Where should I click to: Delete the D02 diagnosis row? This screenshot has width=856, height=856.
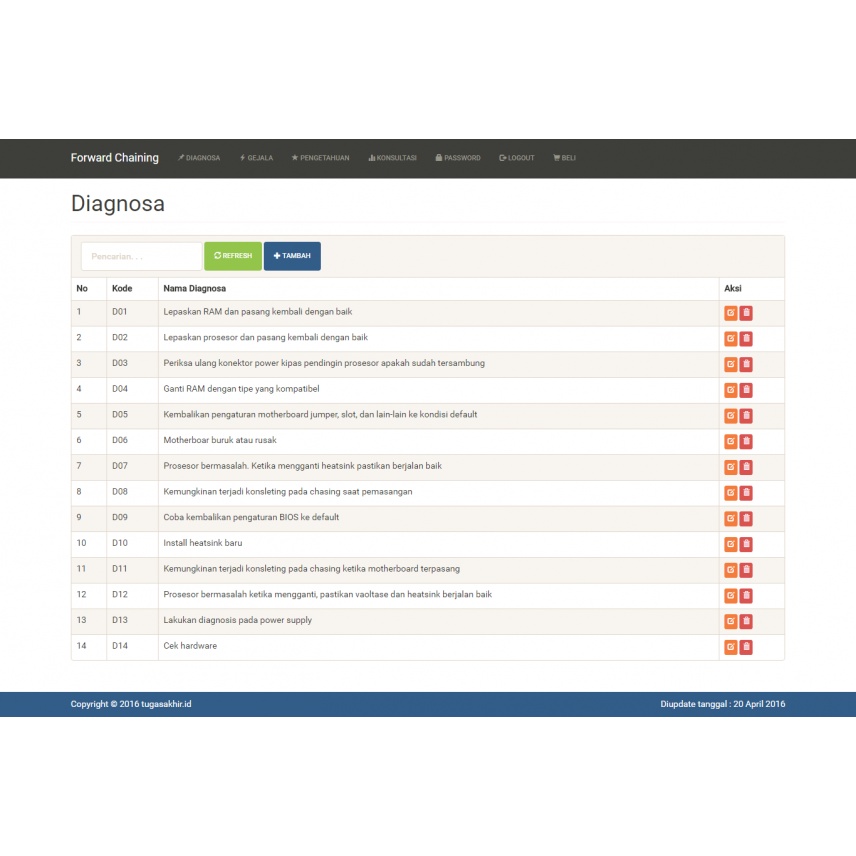click(746, 338)
